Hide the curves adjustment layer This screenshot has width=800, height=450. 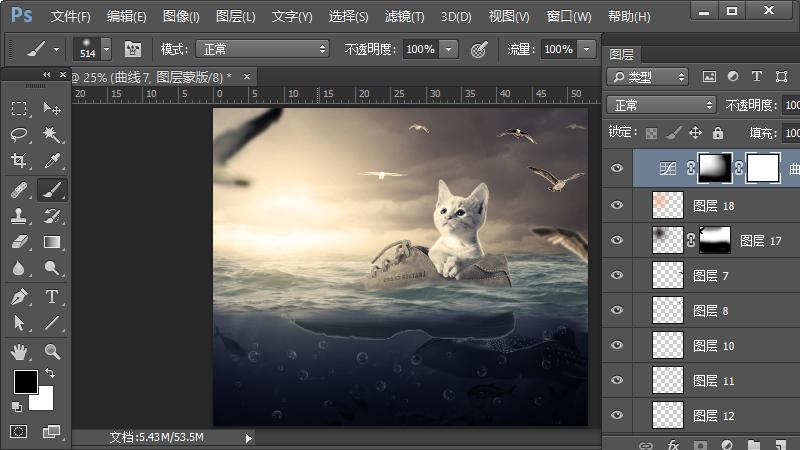point(617,168)
